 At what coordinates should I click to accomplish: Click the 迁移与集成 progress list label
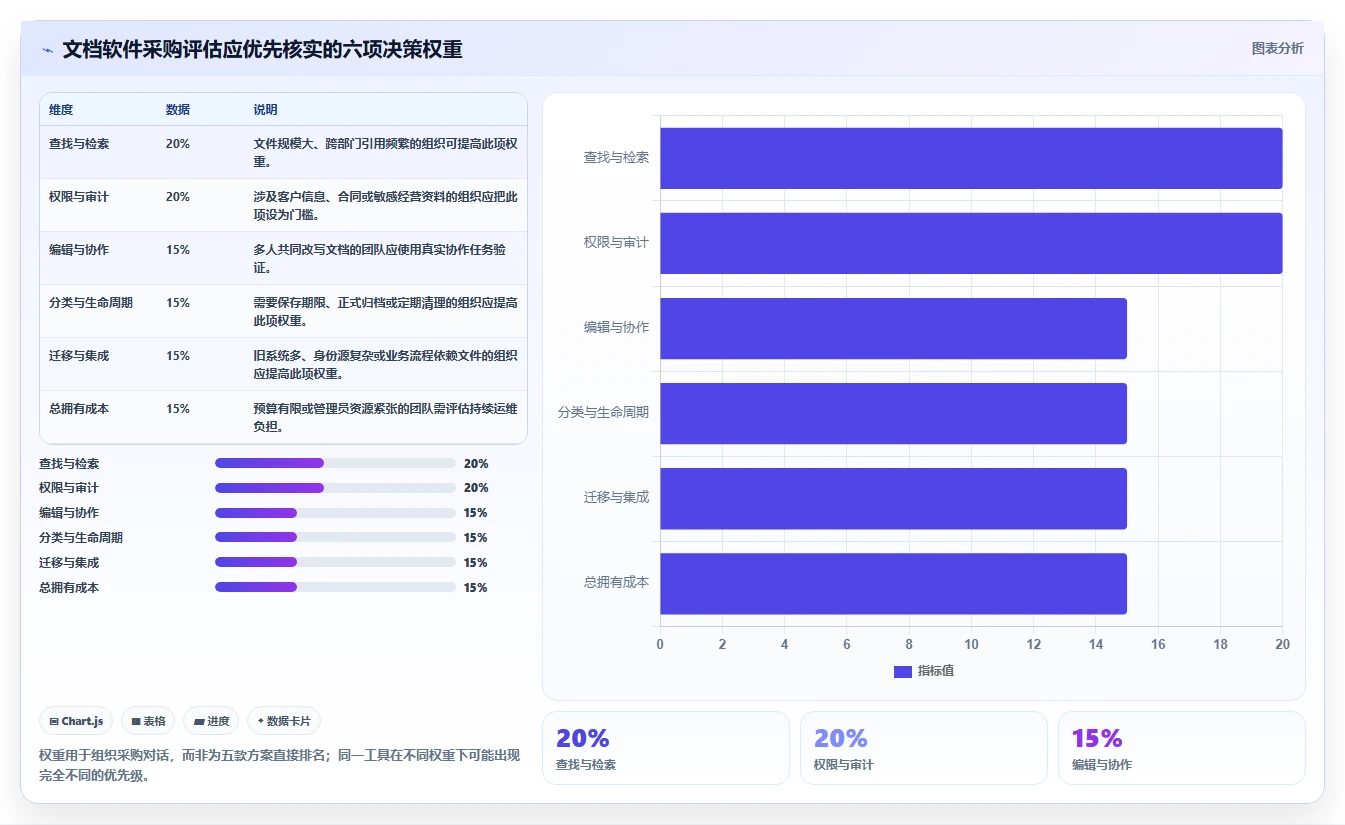(69, 563)
